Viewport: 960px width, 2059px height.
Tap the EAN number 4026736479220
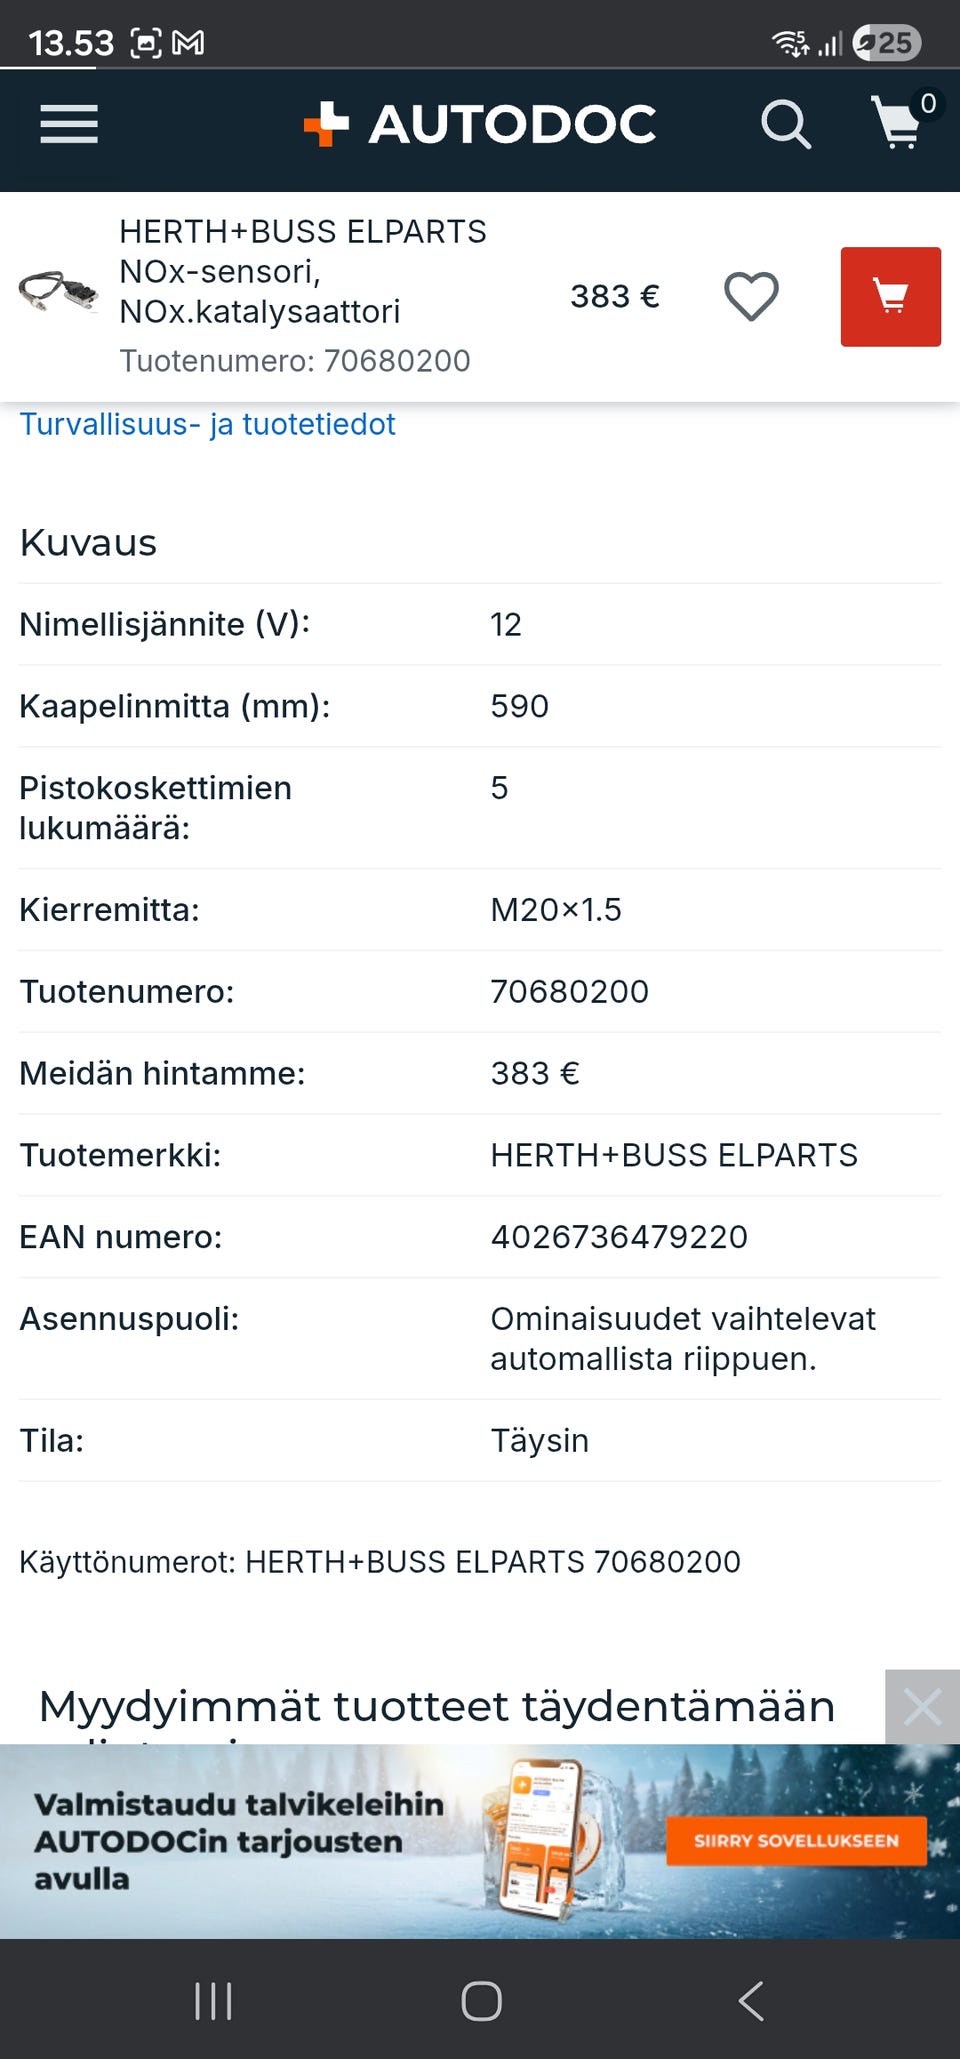click(619, 1237)
